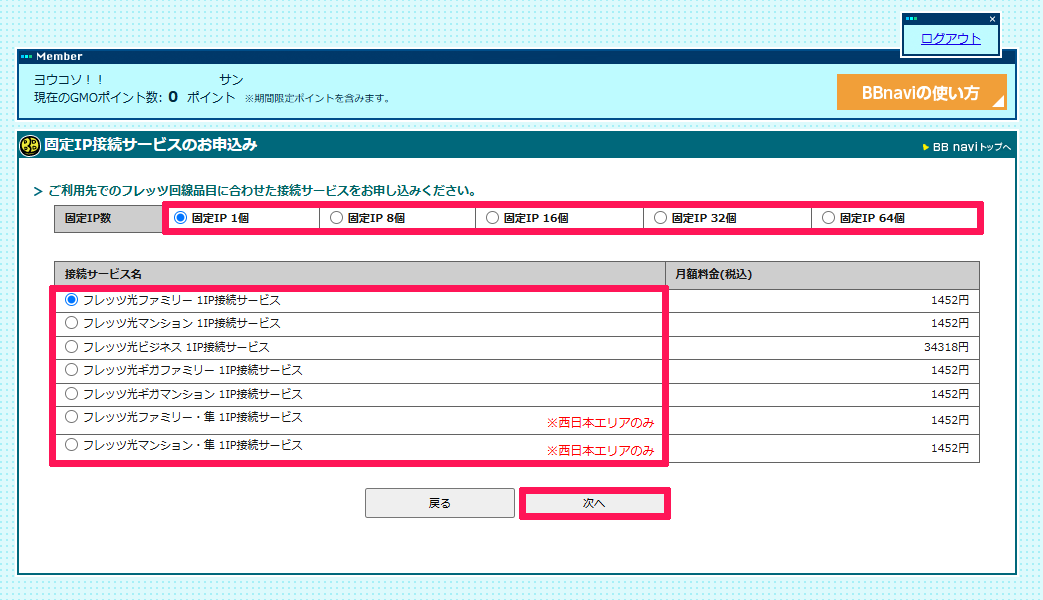This screenshot has height=600, width=1043.
Task: Choose フレッツ光ファミリー 1IP接続サービス
Action: [71, 300]
